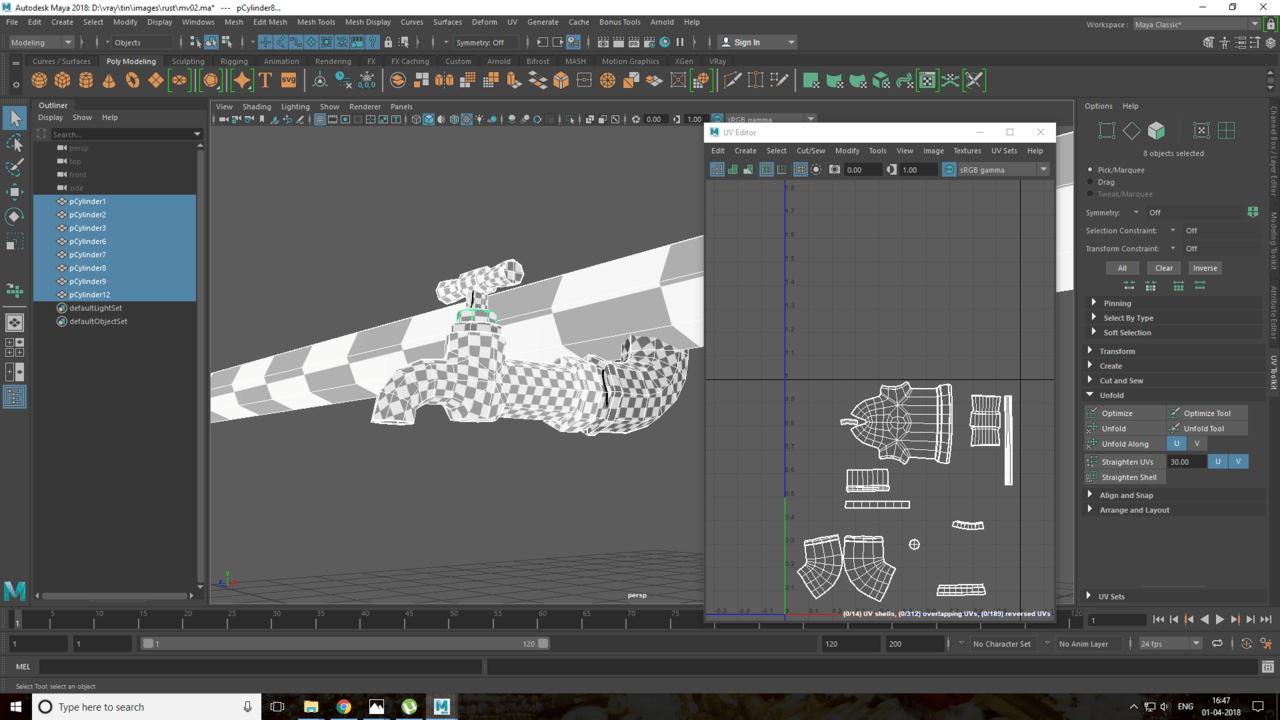This screenshot has width=1280, height=720.
Task: Switch to the Sculpting shelf tab
Action: [187, 61]
